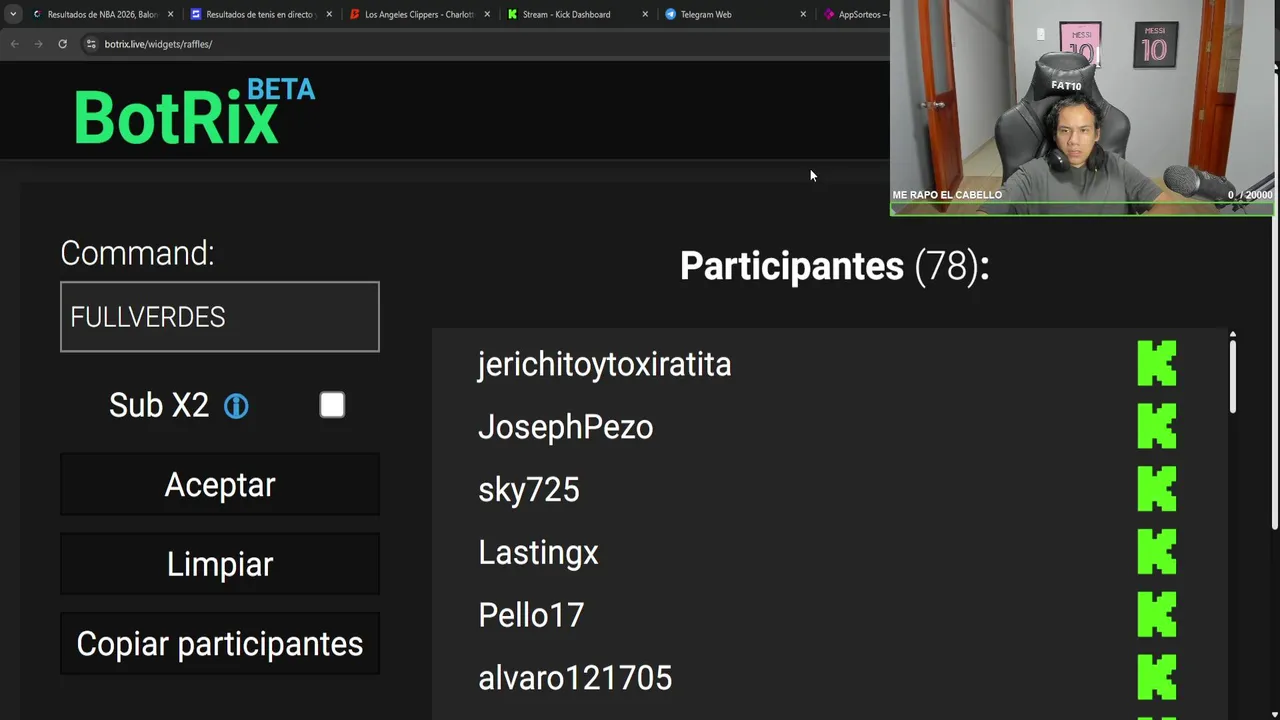Edit the Command field containing FULLVERDES
This screenshot has height=720, width=1280.
[x=220, y=317]
